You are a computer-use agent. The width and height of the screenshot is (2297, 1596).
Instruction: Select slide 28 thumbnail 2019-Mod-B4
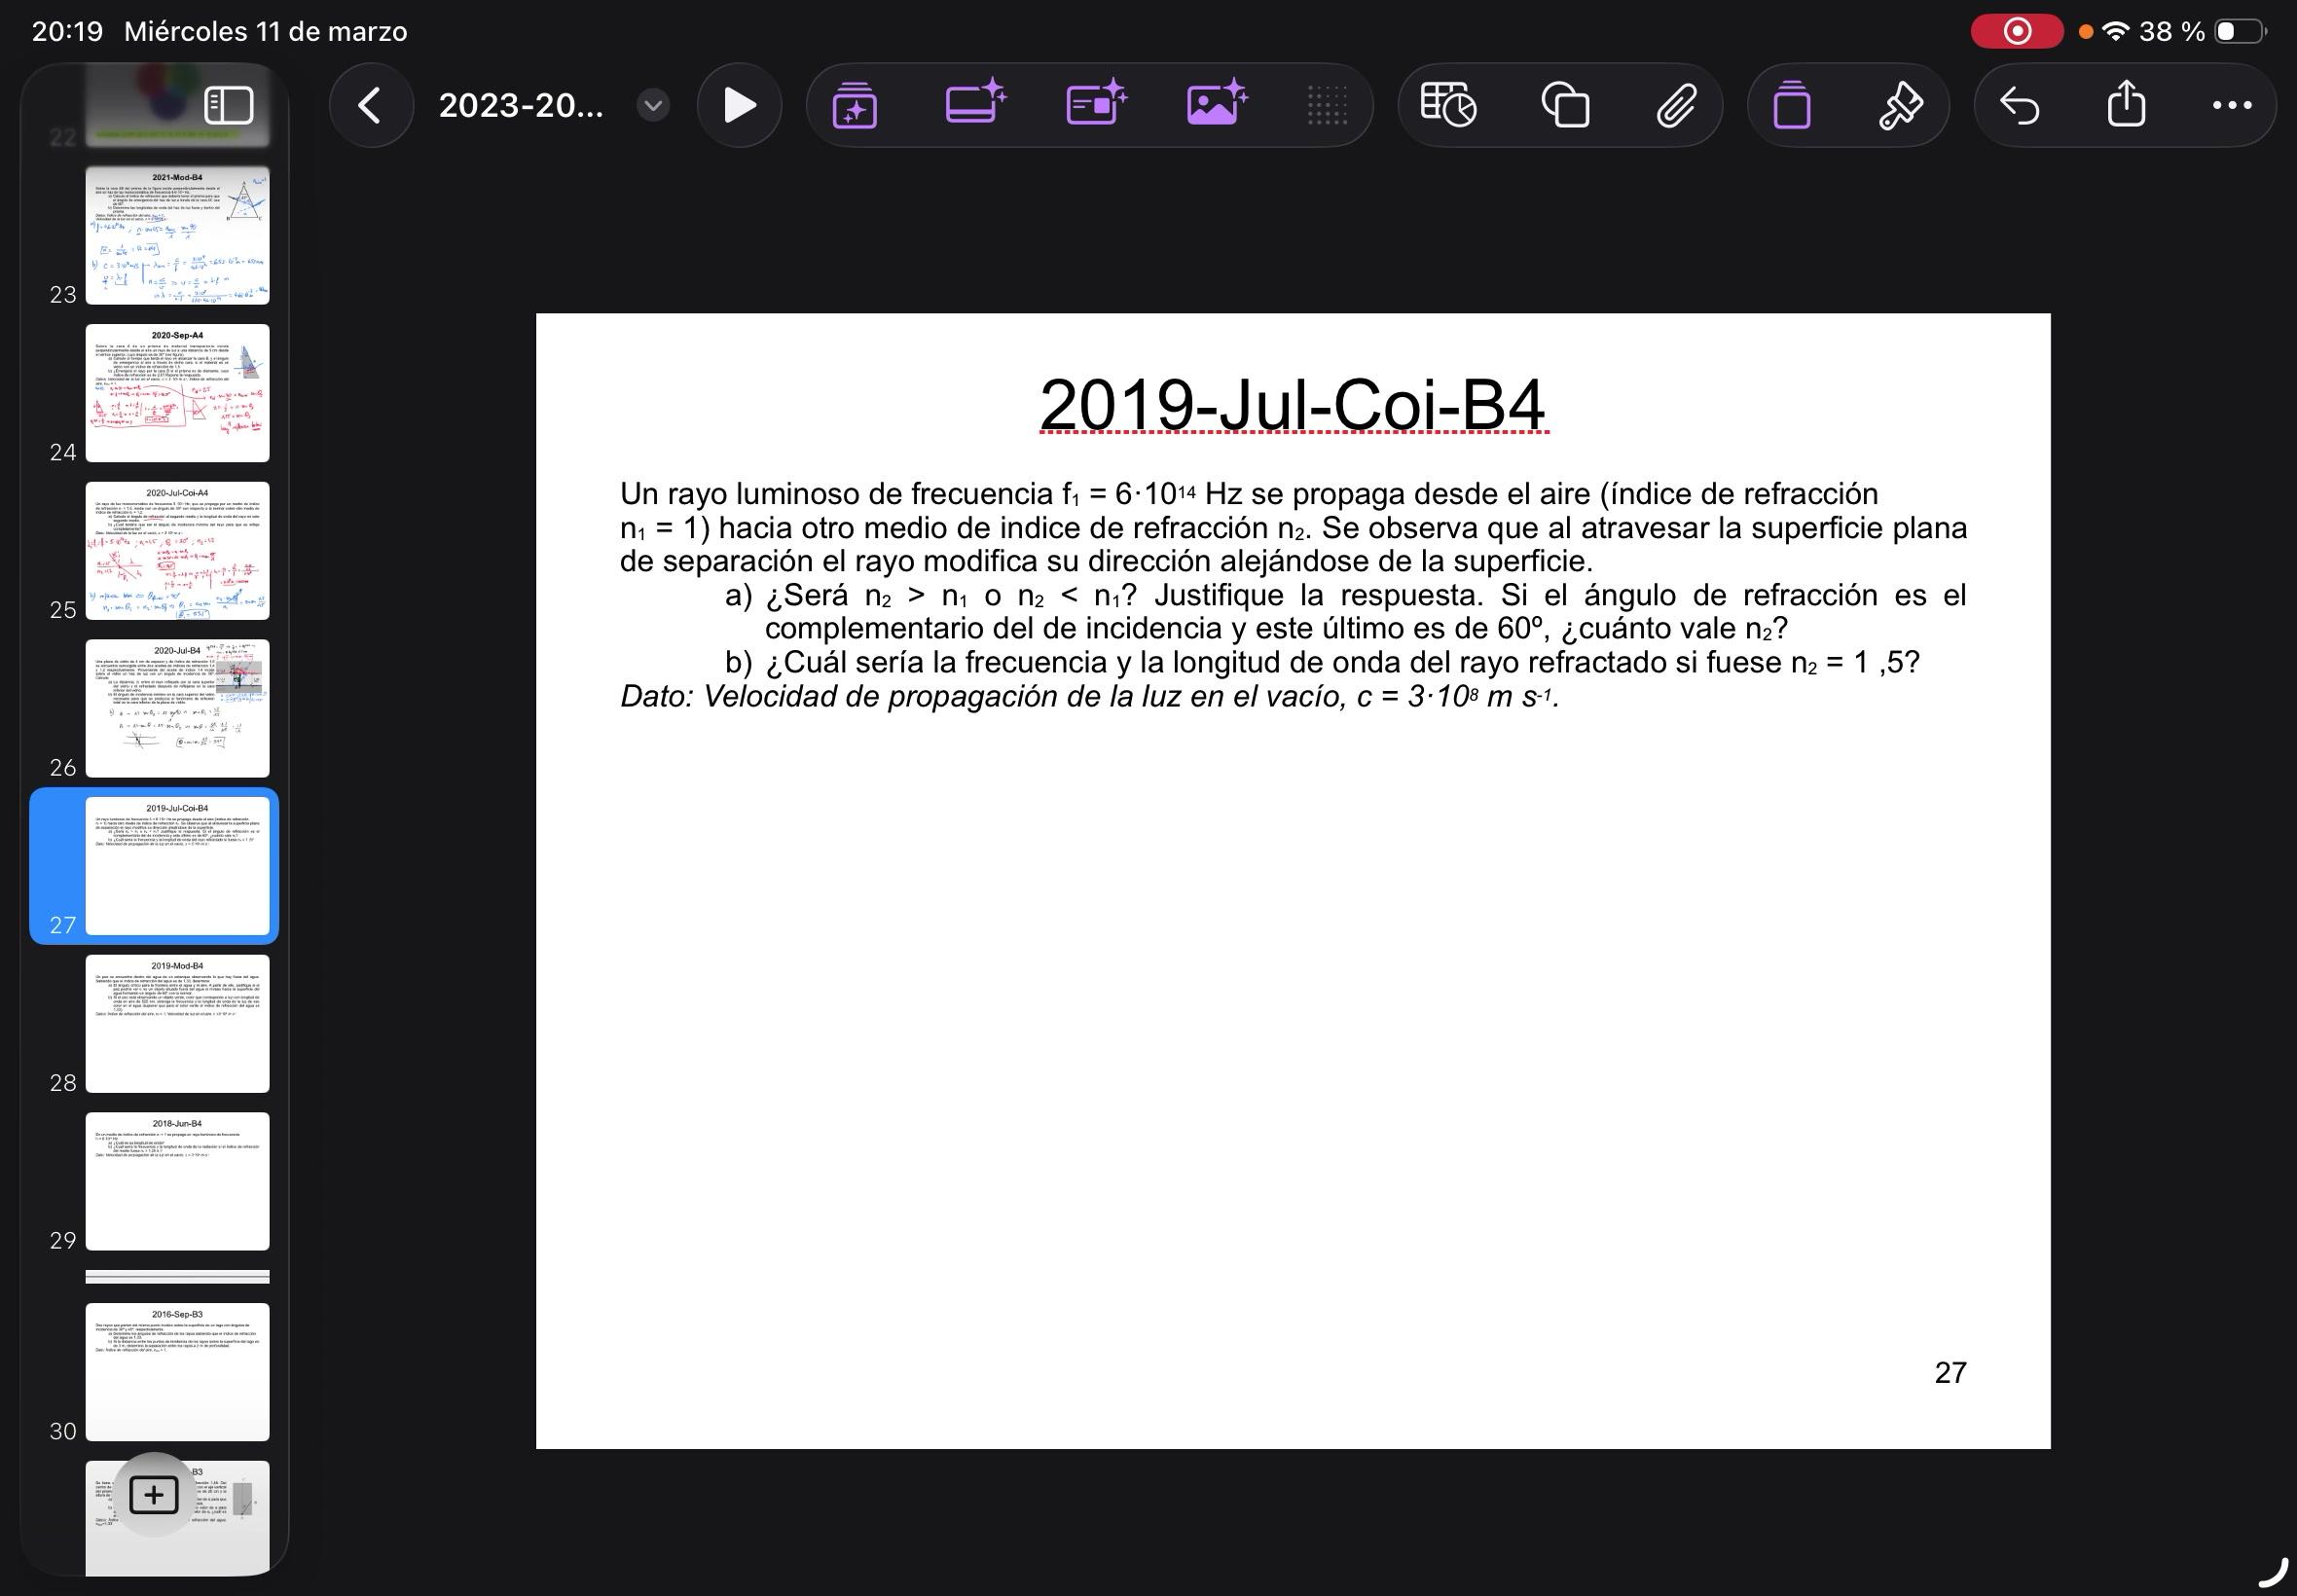point(177,1023)
